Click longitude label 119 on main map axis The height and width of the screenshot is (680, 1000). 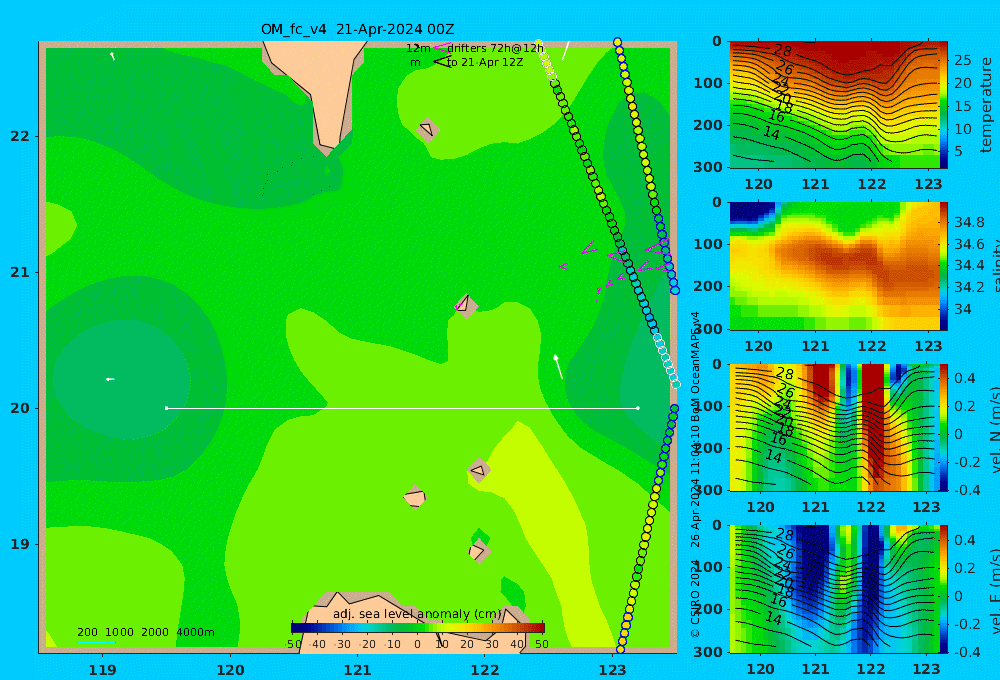(x=102, y=670)
